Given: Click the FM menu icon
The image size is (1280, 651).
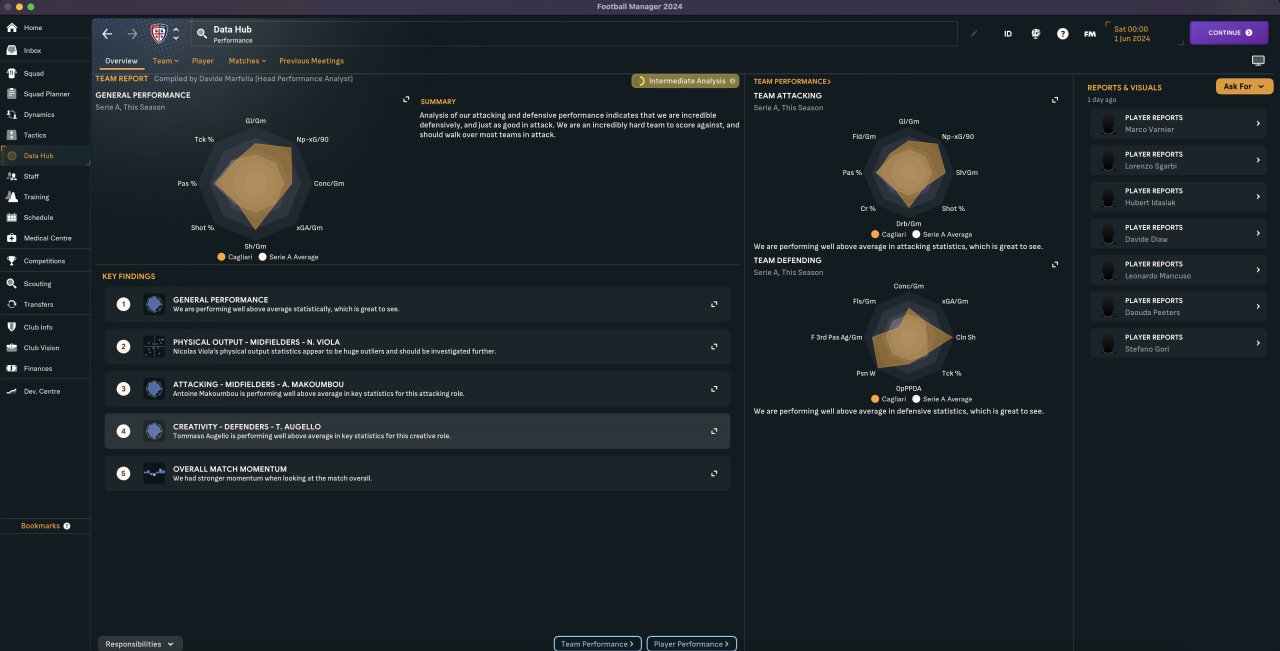Looking at the screenshot, I should point(1090,33).
